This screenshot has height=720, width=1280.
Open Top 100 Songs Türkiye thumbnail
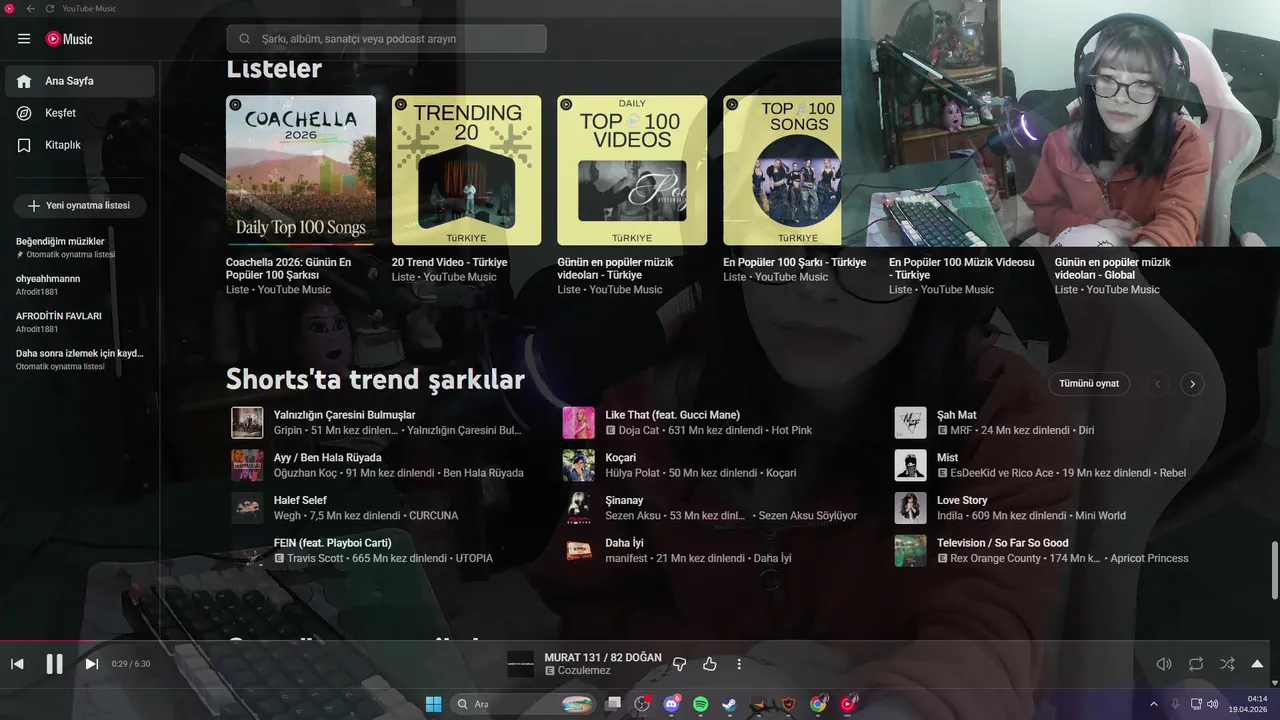tap(782, 170)
